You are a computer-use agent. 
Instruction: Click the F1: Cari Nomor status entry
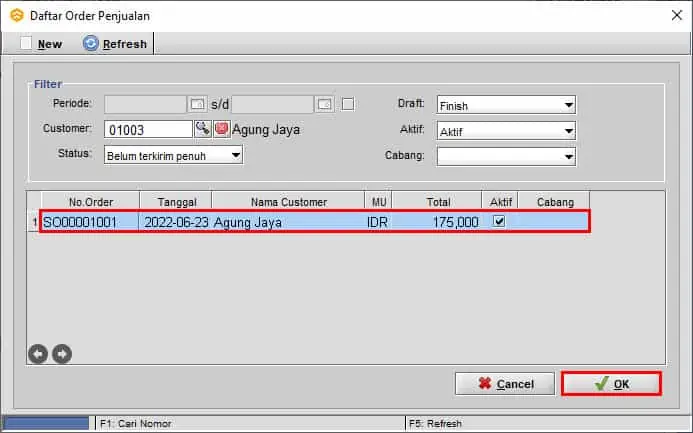click(136, 423)
